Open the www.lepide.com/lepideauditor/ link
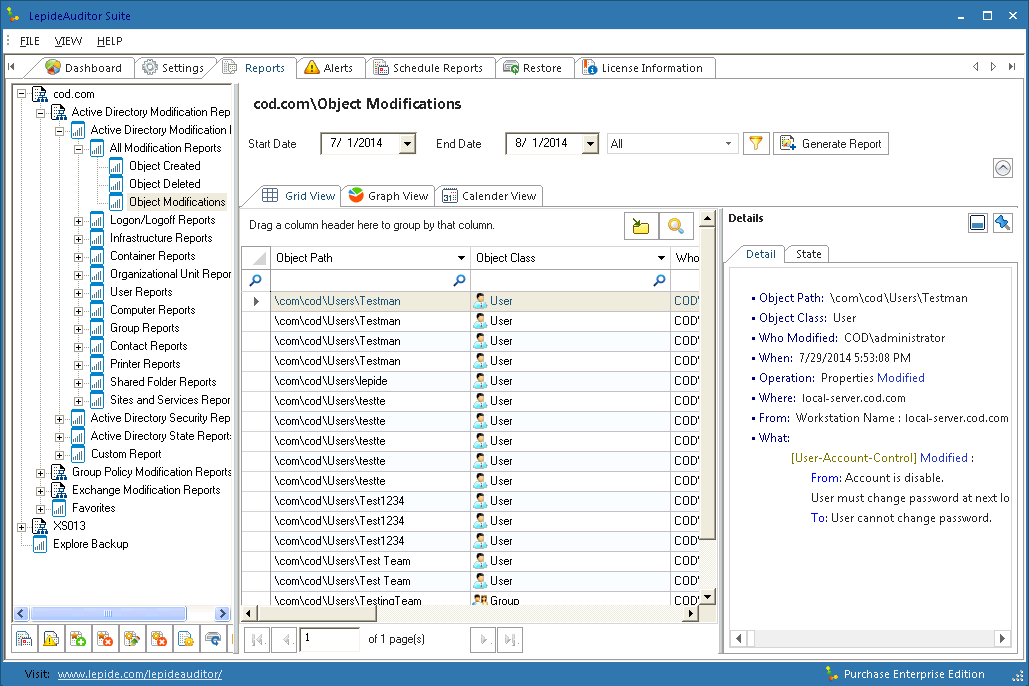The height and width of the screenshot is (686, 1029). pyautogui.click(x=140, y=674)
